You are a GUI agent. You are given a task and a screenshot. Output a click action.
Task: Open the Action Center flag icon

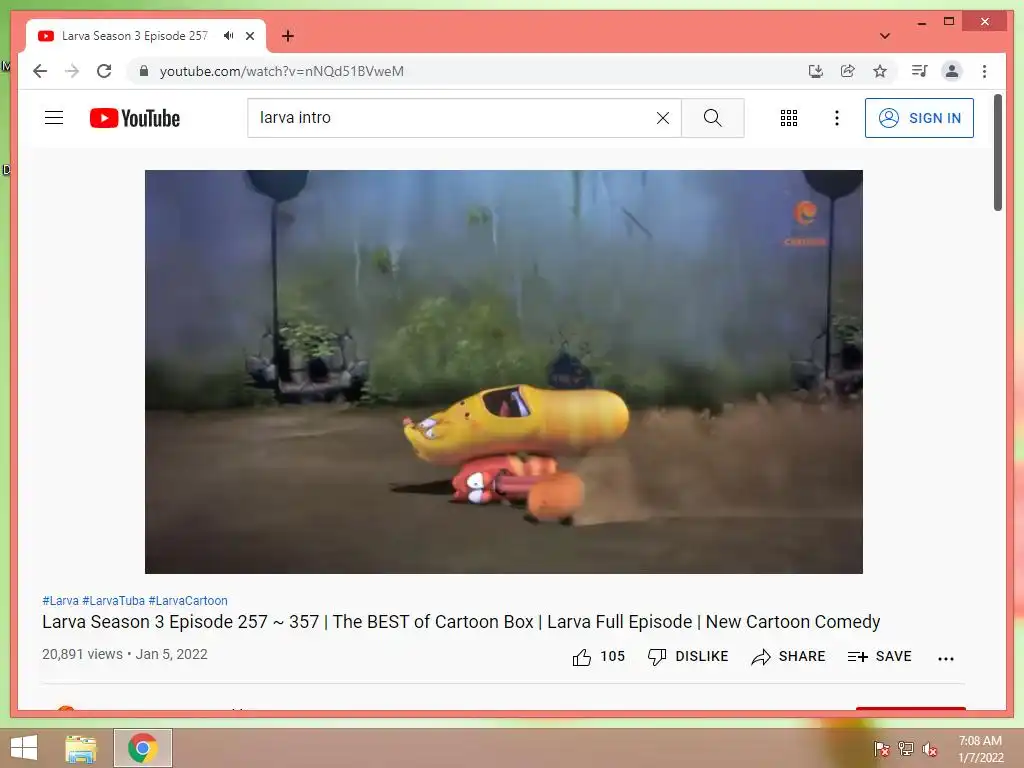click(881, 749)
